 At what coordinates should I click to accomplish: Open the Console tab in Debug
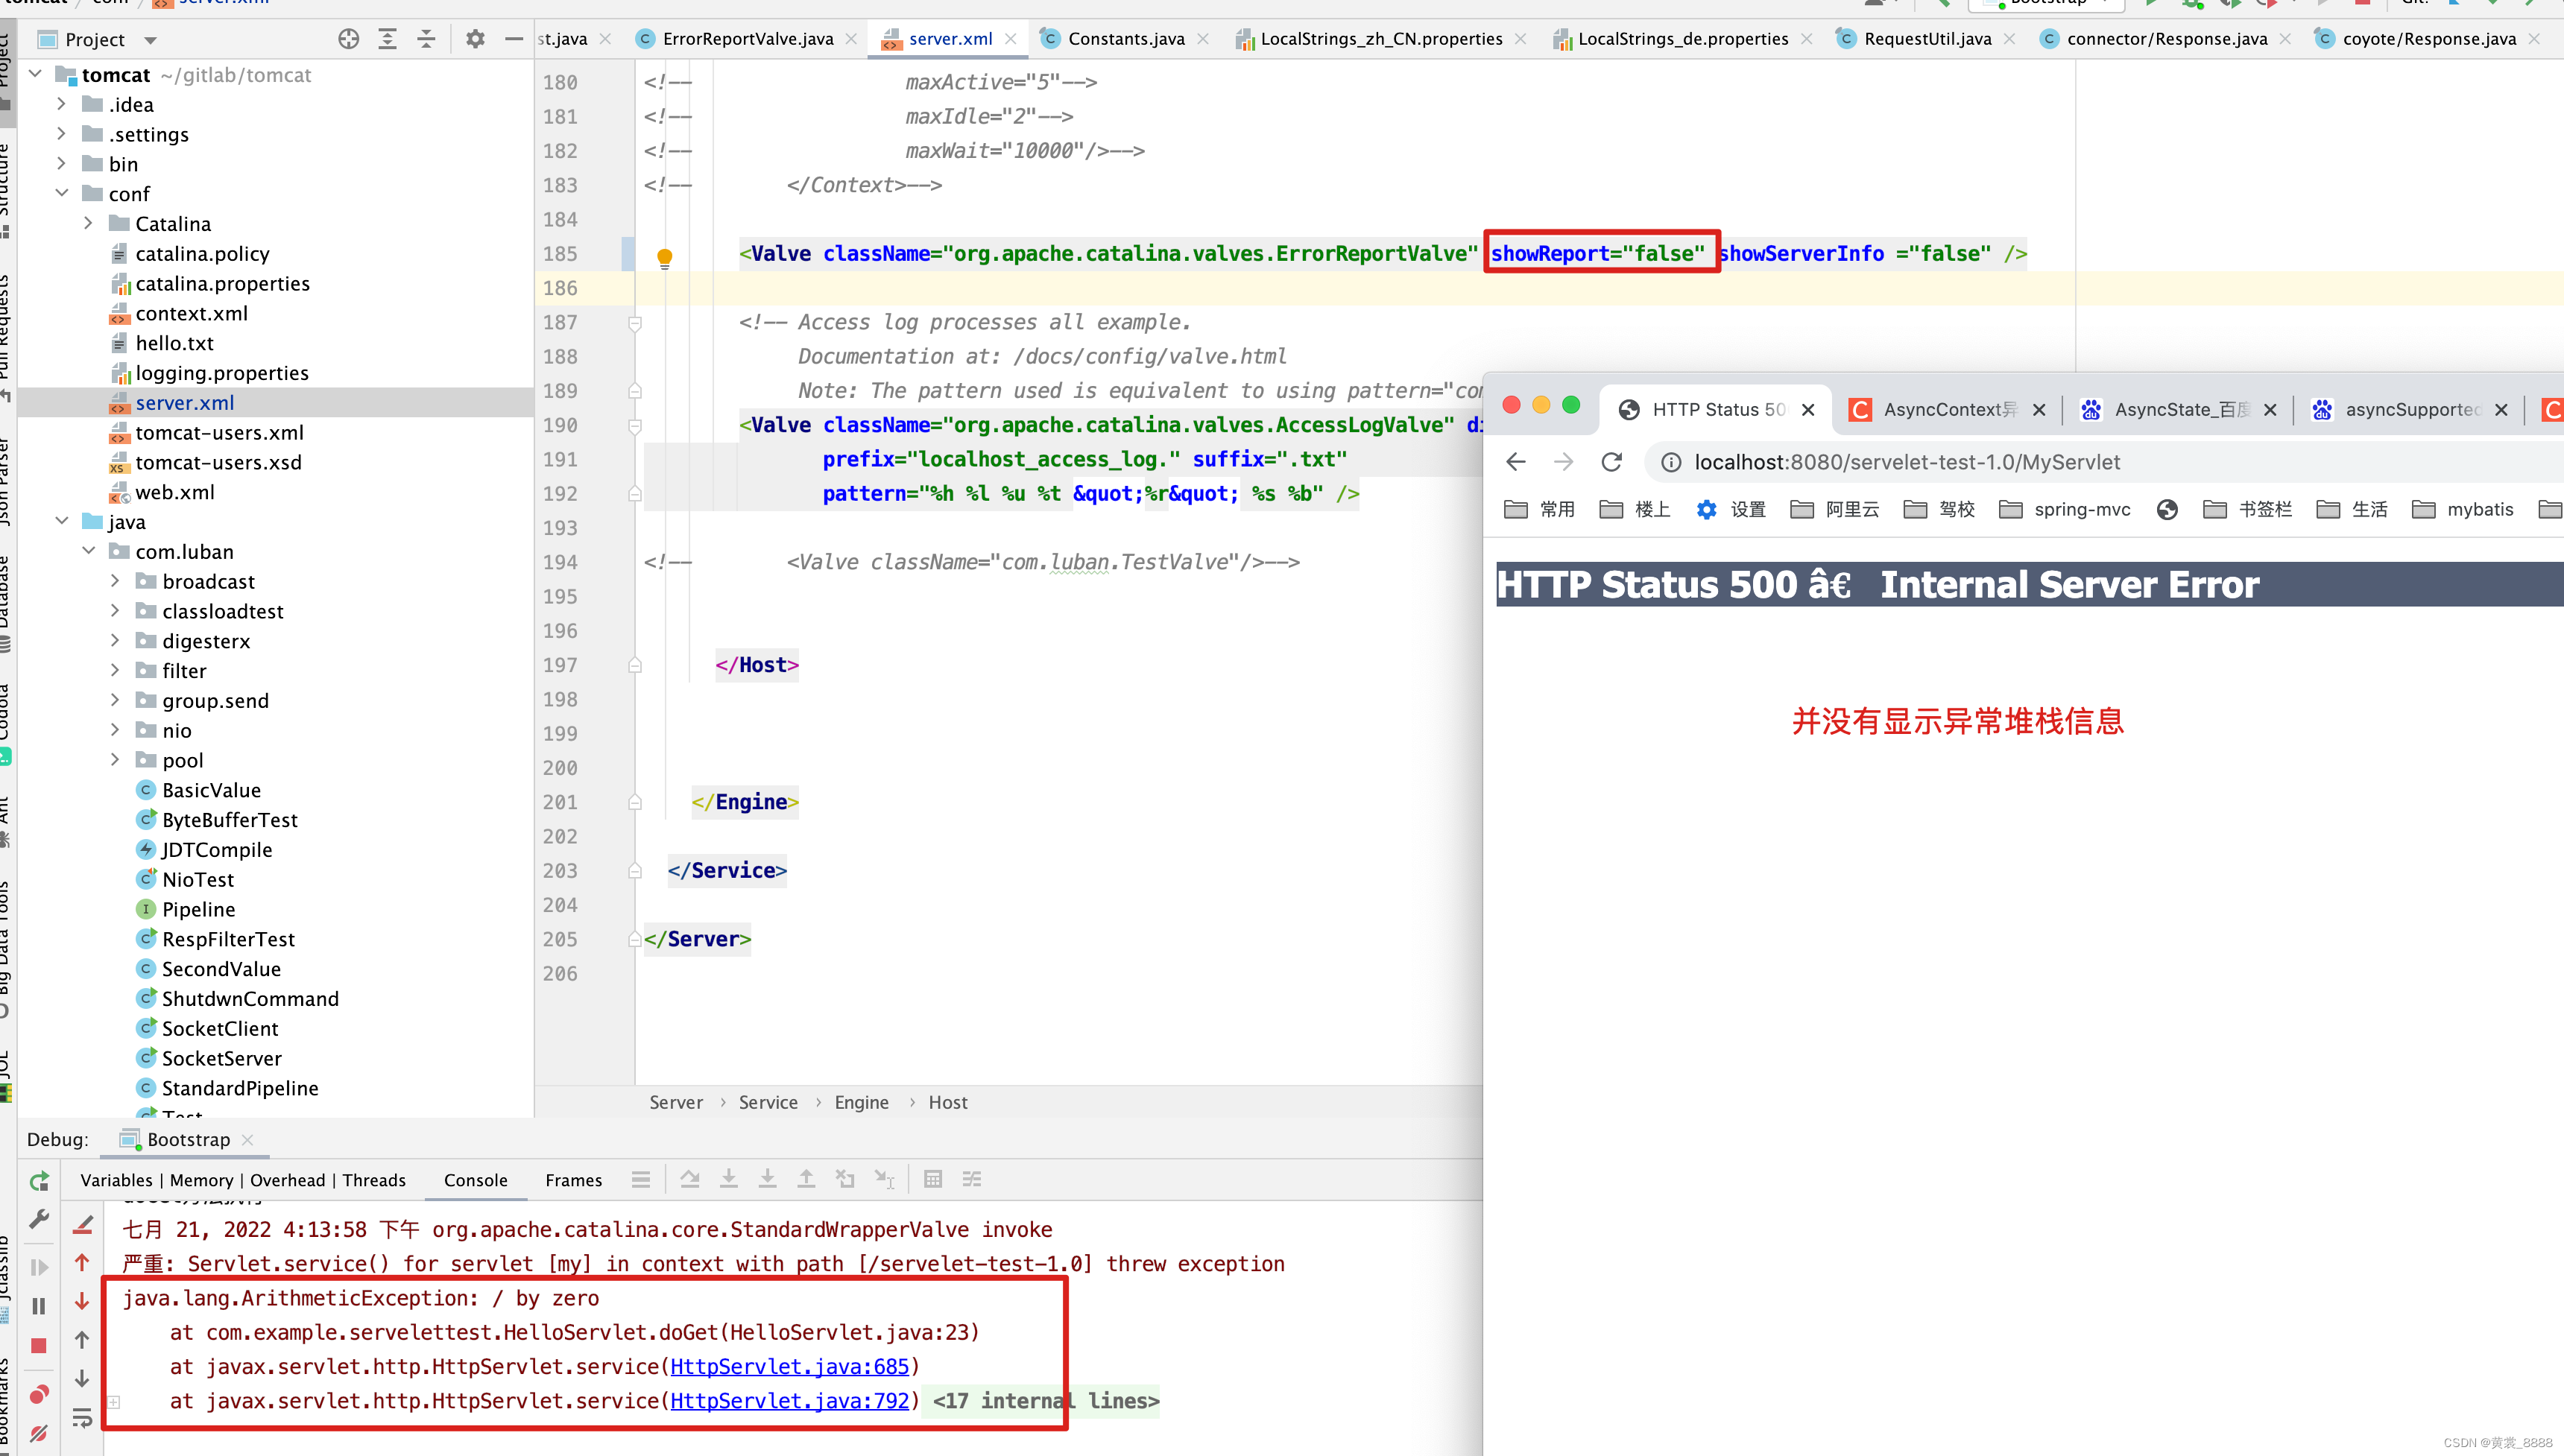(475, 1180)
